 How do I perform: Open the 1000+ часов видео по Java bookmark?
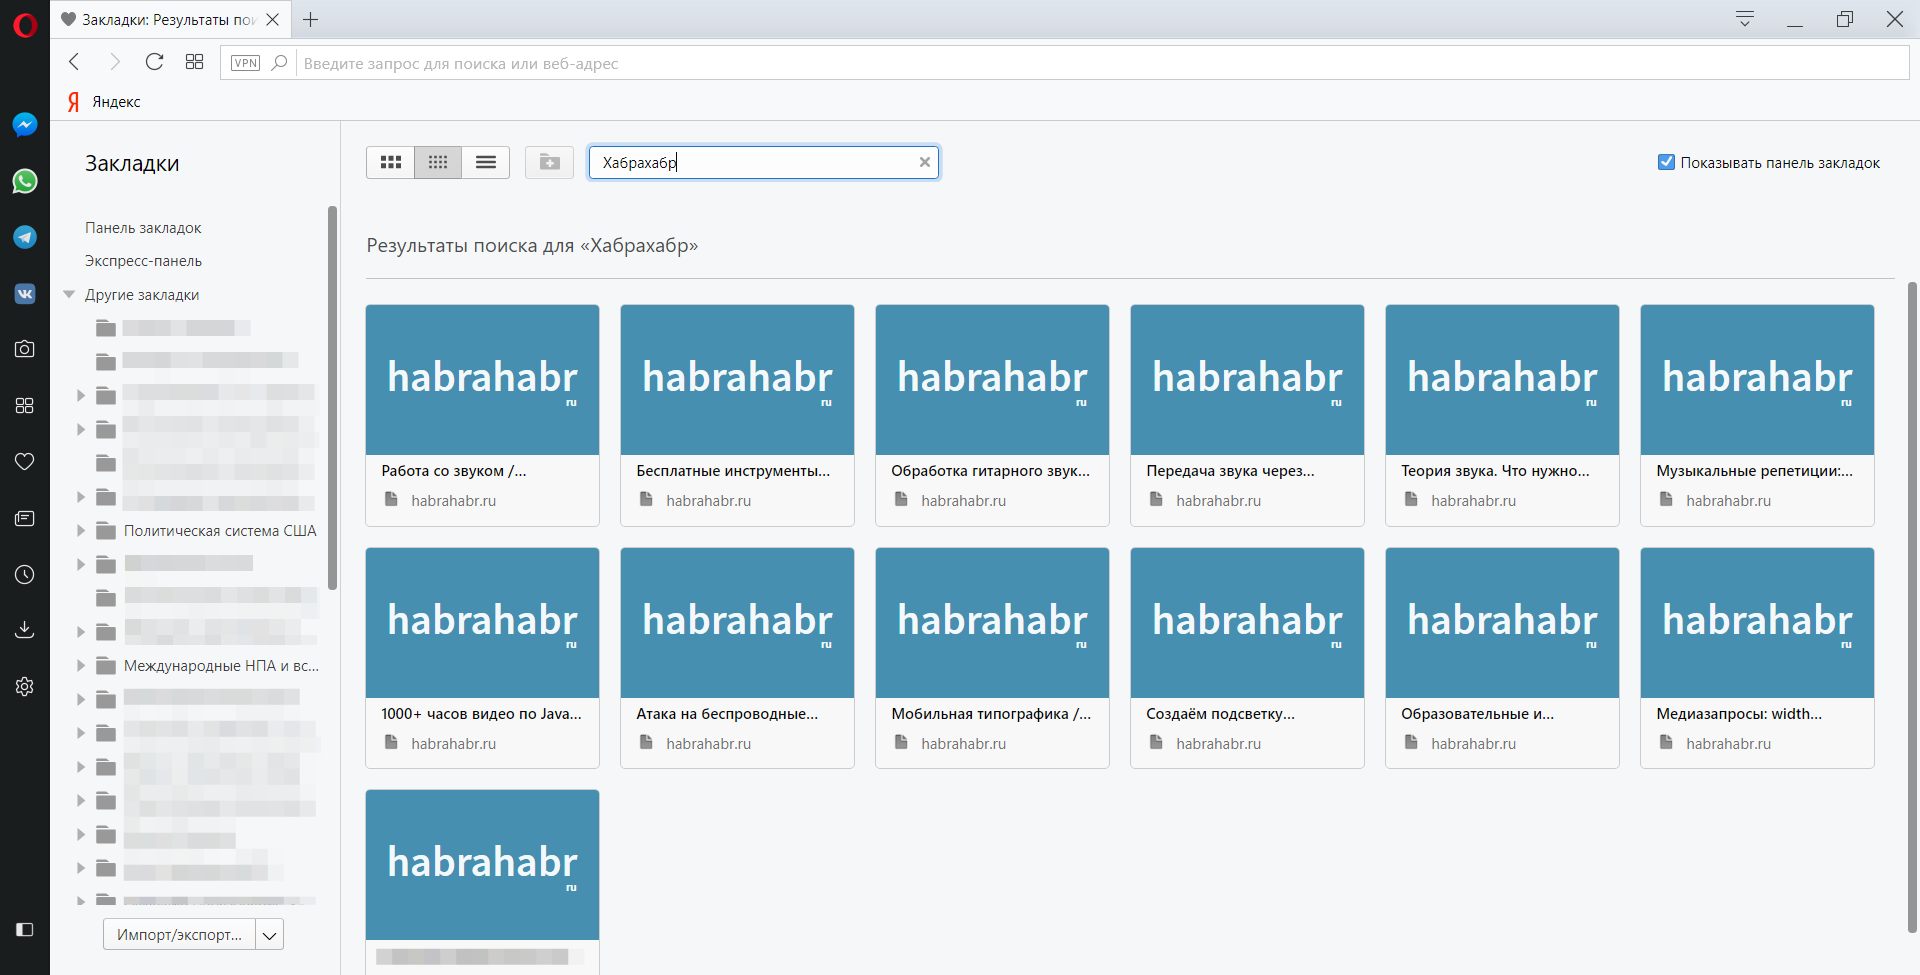pos(482,658)
